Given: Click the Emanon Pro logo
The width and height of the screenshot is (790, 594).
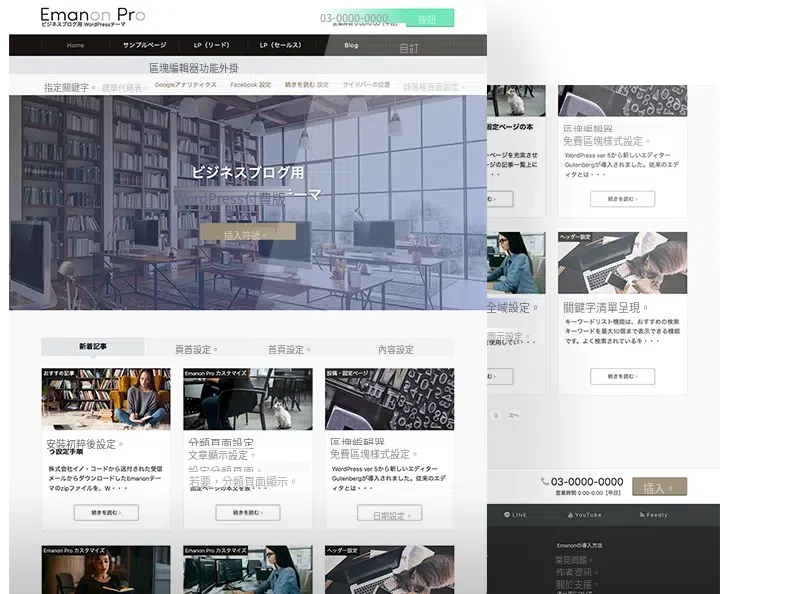Looking at the screenshot, I should tap(93, 17).
